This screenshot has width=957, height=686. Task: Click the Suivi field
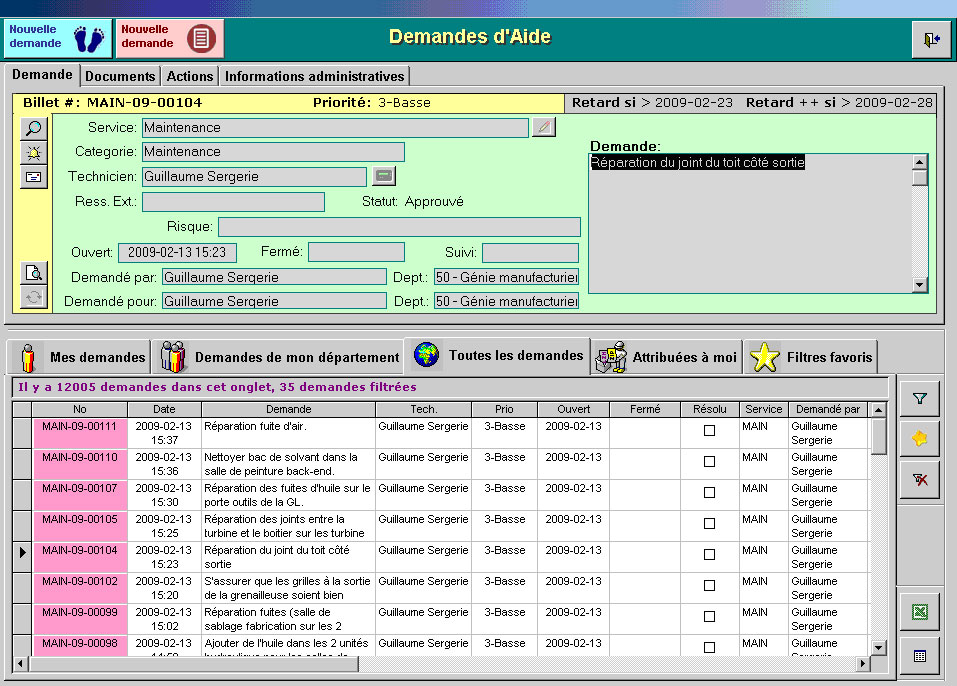coord(530,252)
